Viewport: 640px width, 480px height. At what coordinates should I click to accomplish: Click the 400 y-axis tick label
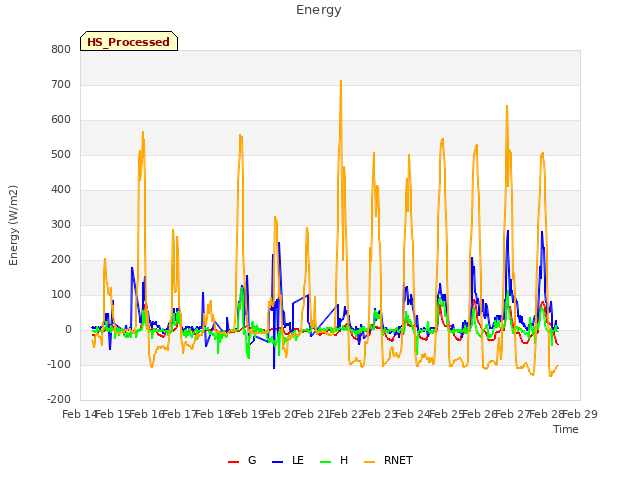pyautogui.click(x=61, y=189)
